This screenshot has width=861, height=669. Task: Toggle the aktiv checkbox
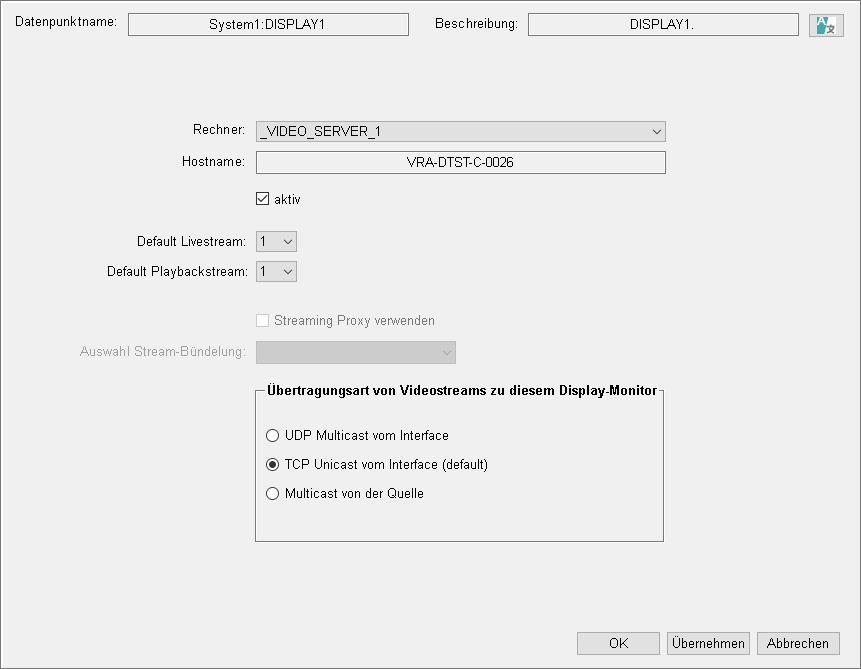pyautogui.click(x=262, y=199)
